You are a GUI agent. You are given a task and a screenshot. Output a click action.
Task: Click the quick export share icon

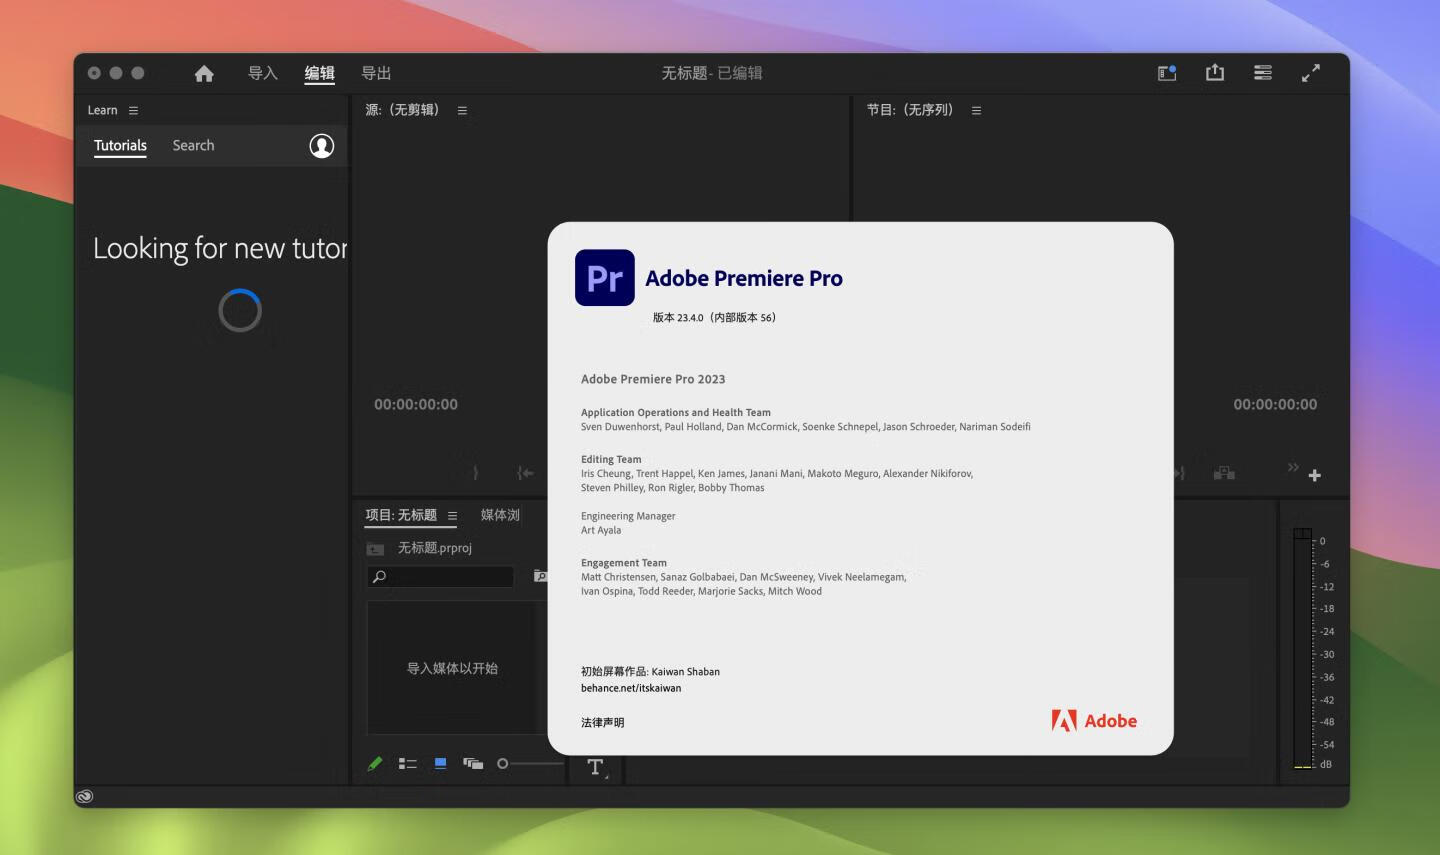point(1215,72)
